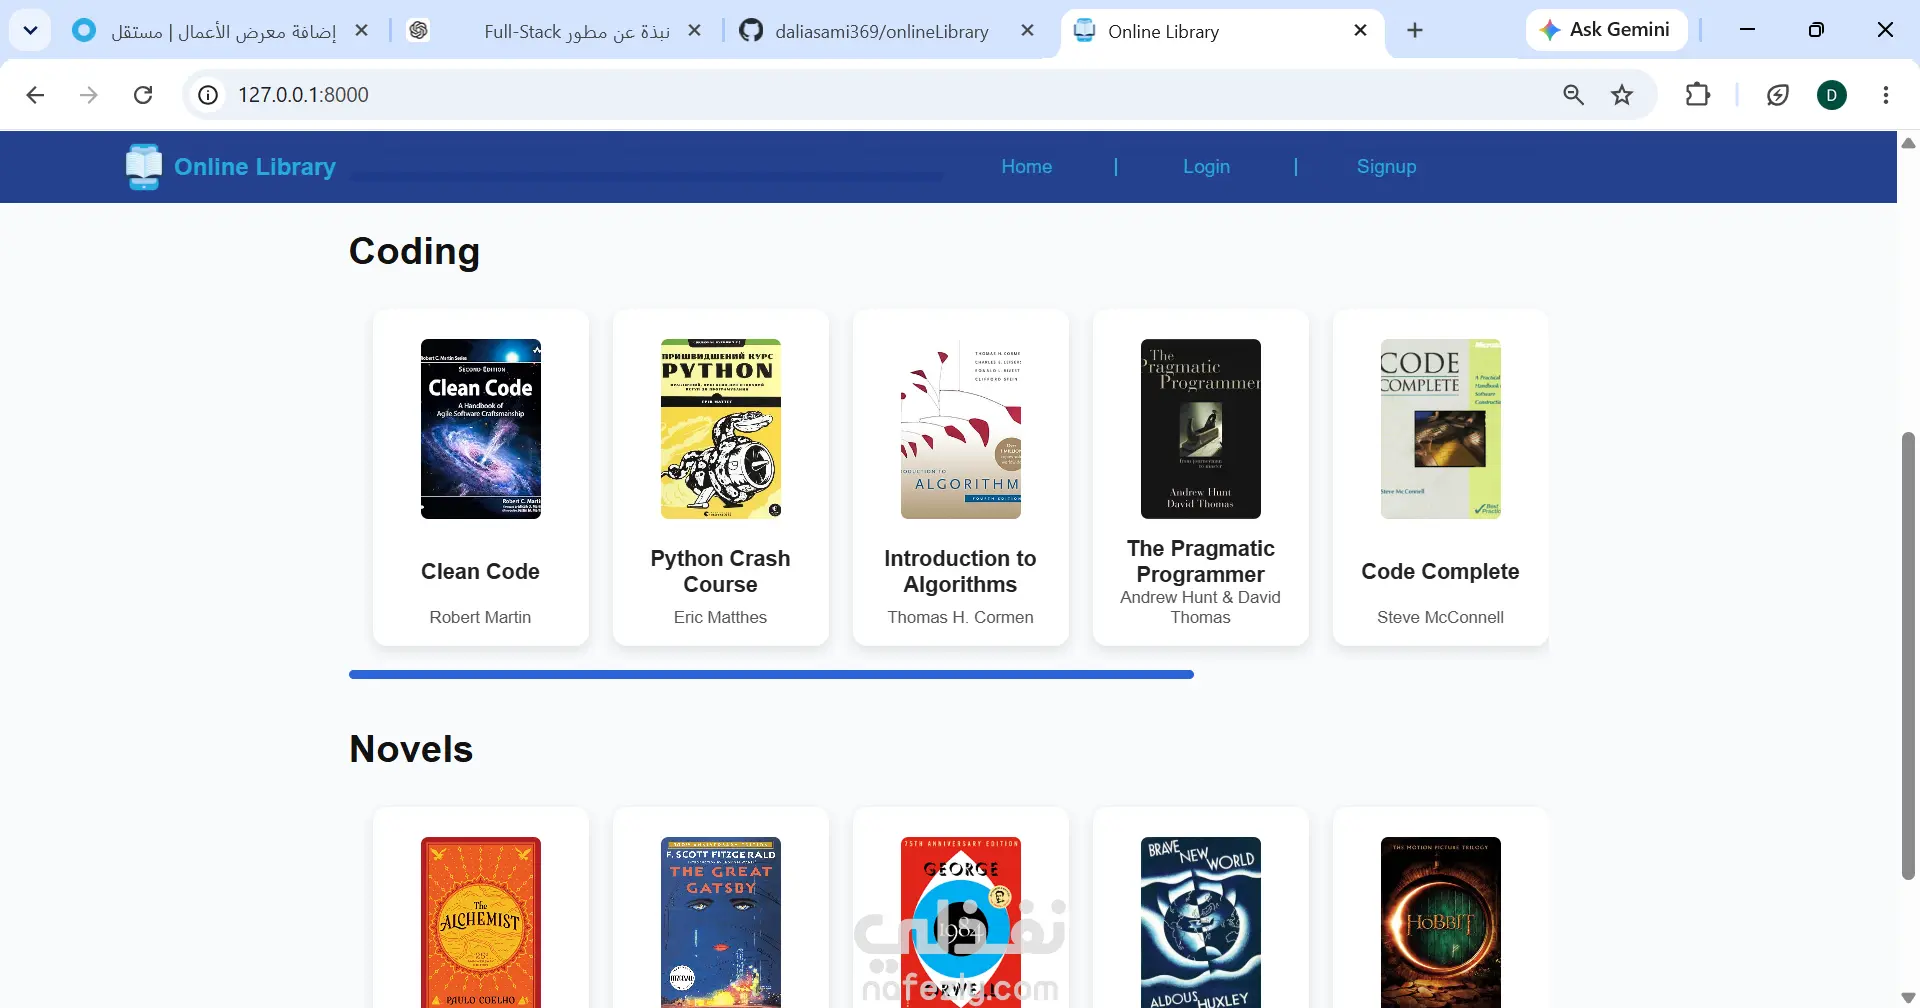This screenshot has width=1920, height=1008.
Task: Minimize the Chrome window
Action: pos(1748,30)
